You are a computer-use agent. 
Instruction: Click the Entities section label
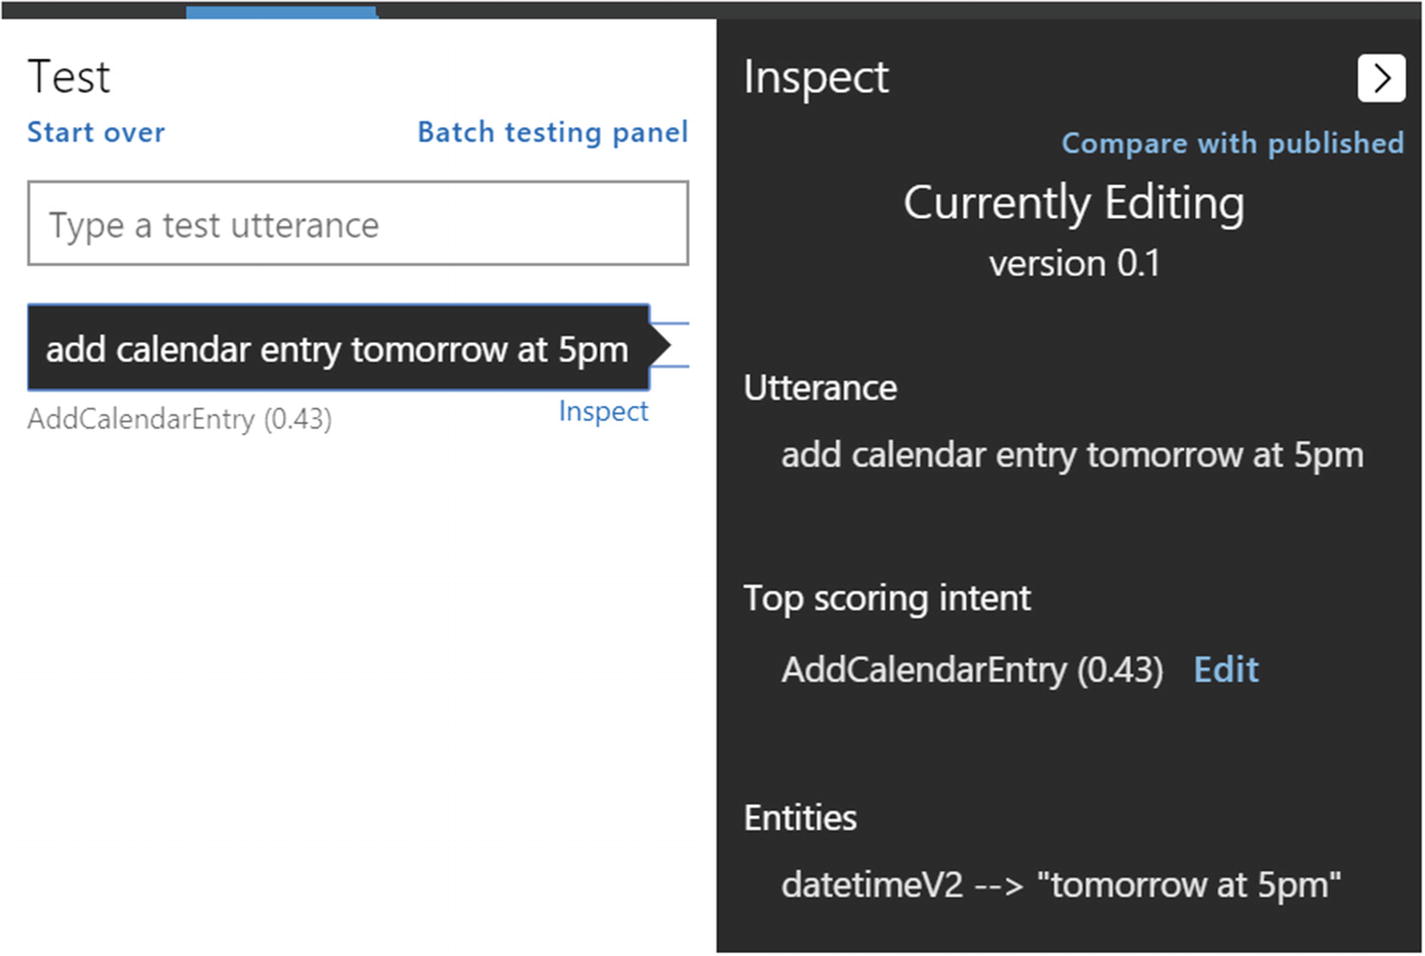pos(800,818)
